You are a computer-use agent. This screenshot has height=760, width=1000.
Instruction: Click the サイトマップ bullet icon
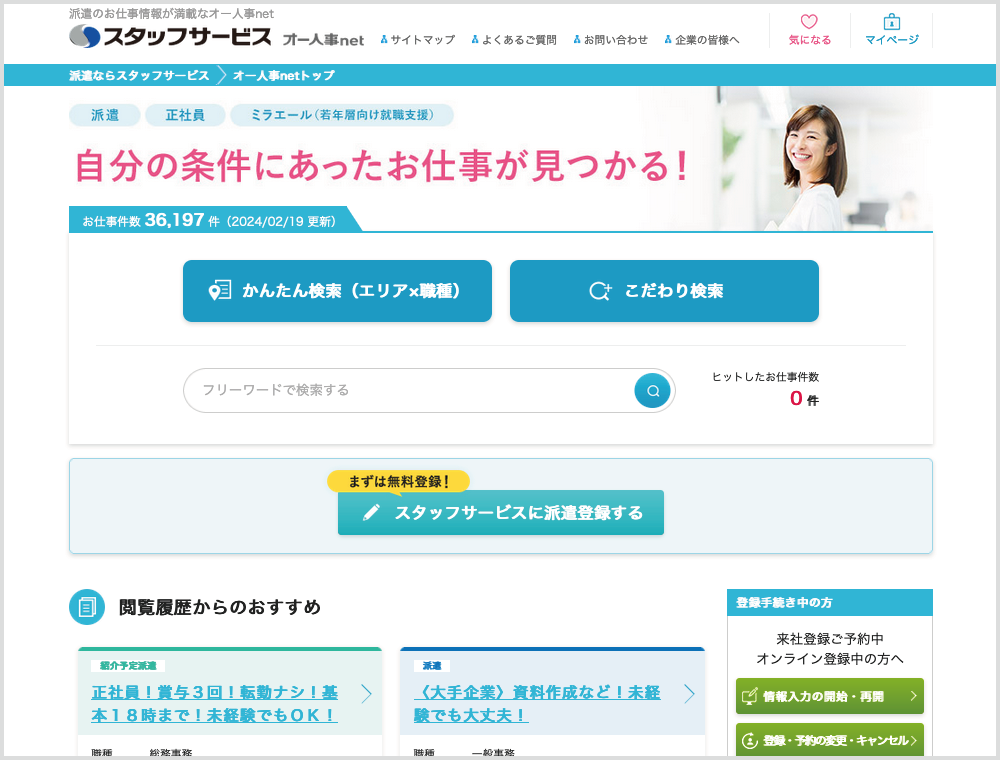384,40
